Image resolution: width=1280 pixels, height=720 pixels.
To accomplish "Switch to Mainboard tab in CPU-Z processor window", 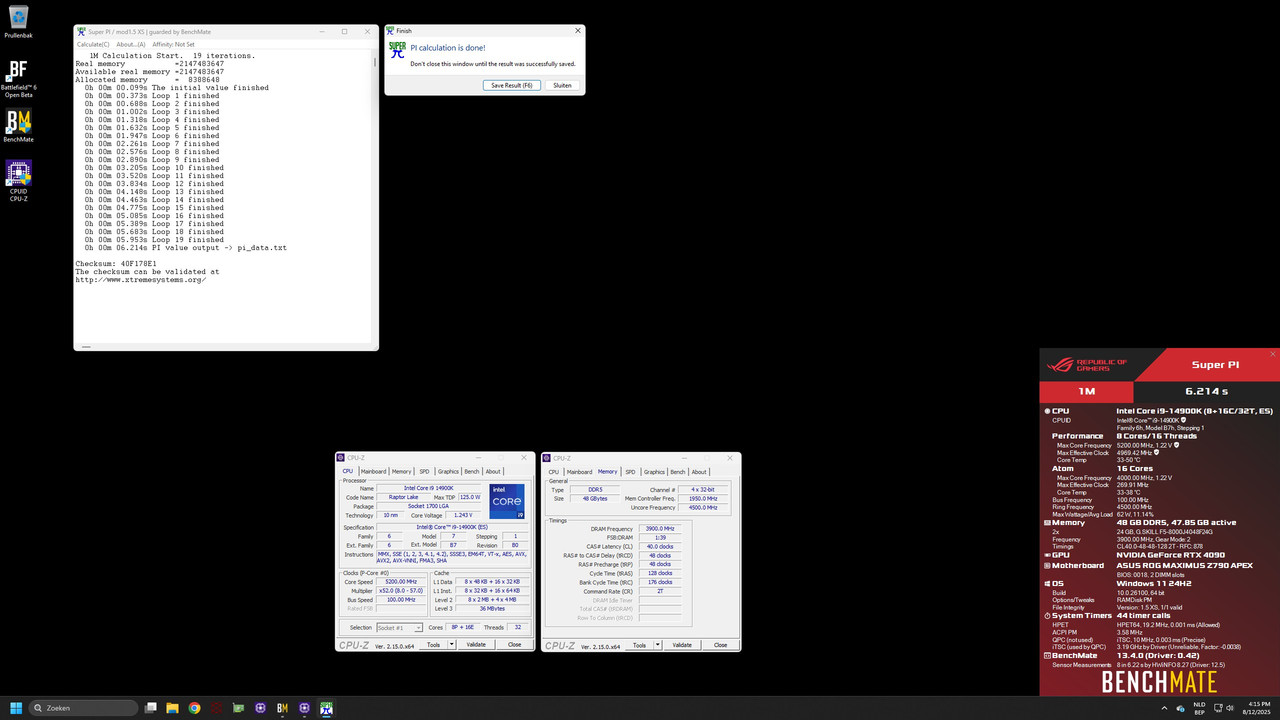I will pyautogui.click(x=374, y=471).
